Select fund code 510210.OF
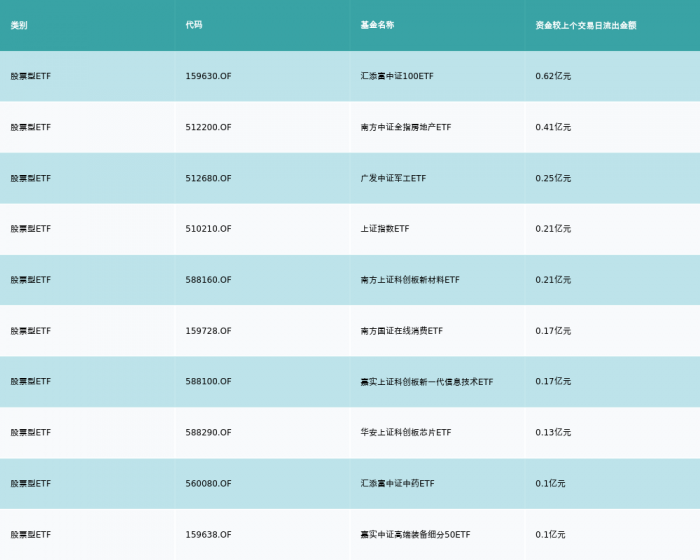The image size is (700, 560). (208, 229)
